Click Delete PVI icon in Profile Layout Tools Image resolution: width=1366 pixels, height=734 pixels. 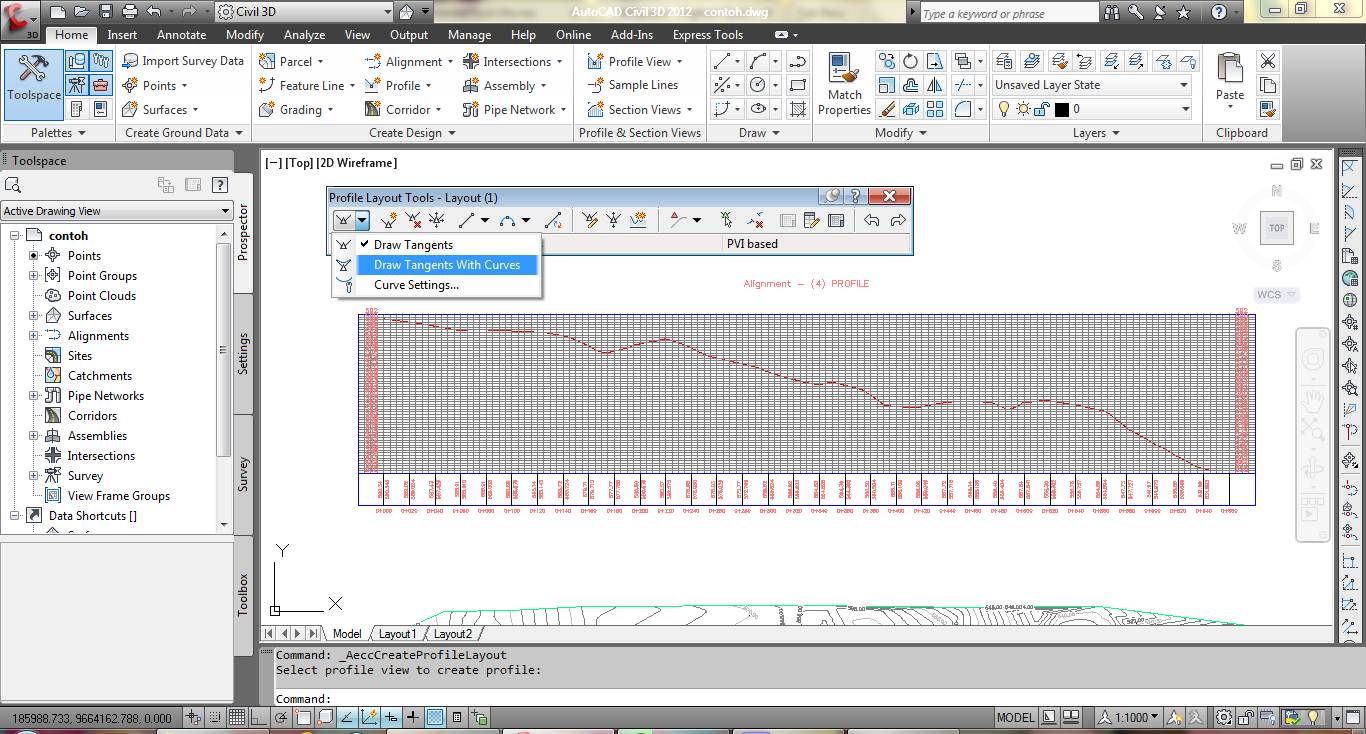click(x=413, y=220)
